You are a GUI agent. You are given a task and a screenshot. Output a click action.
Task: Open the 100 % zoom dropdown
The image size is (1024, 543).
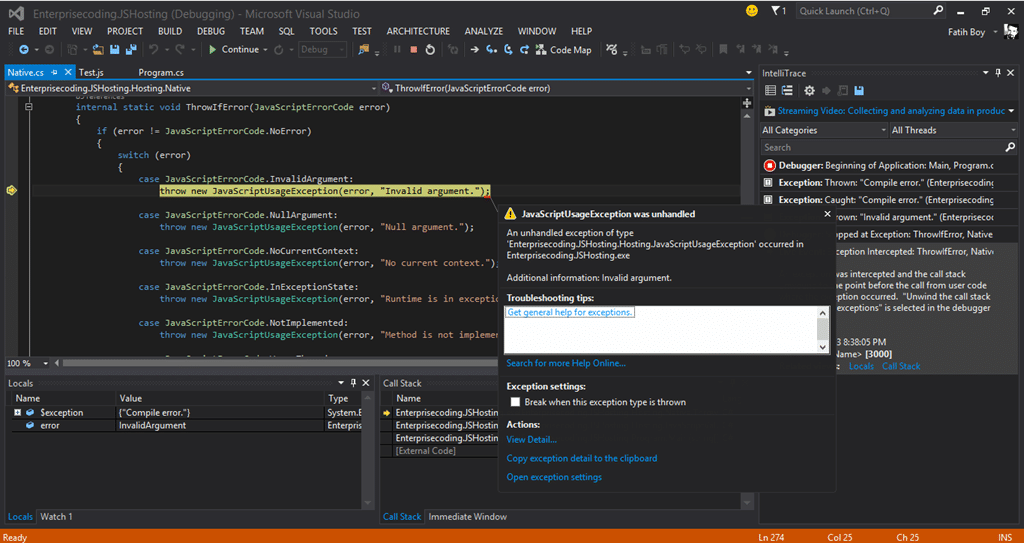click(x=46, y=363)
